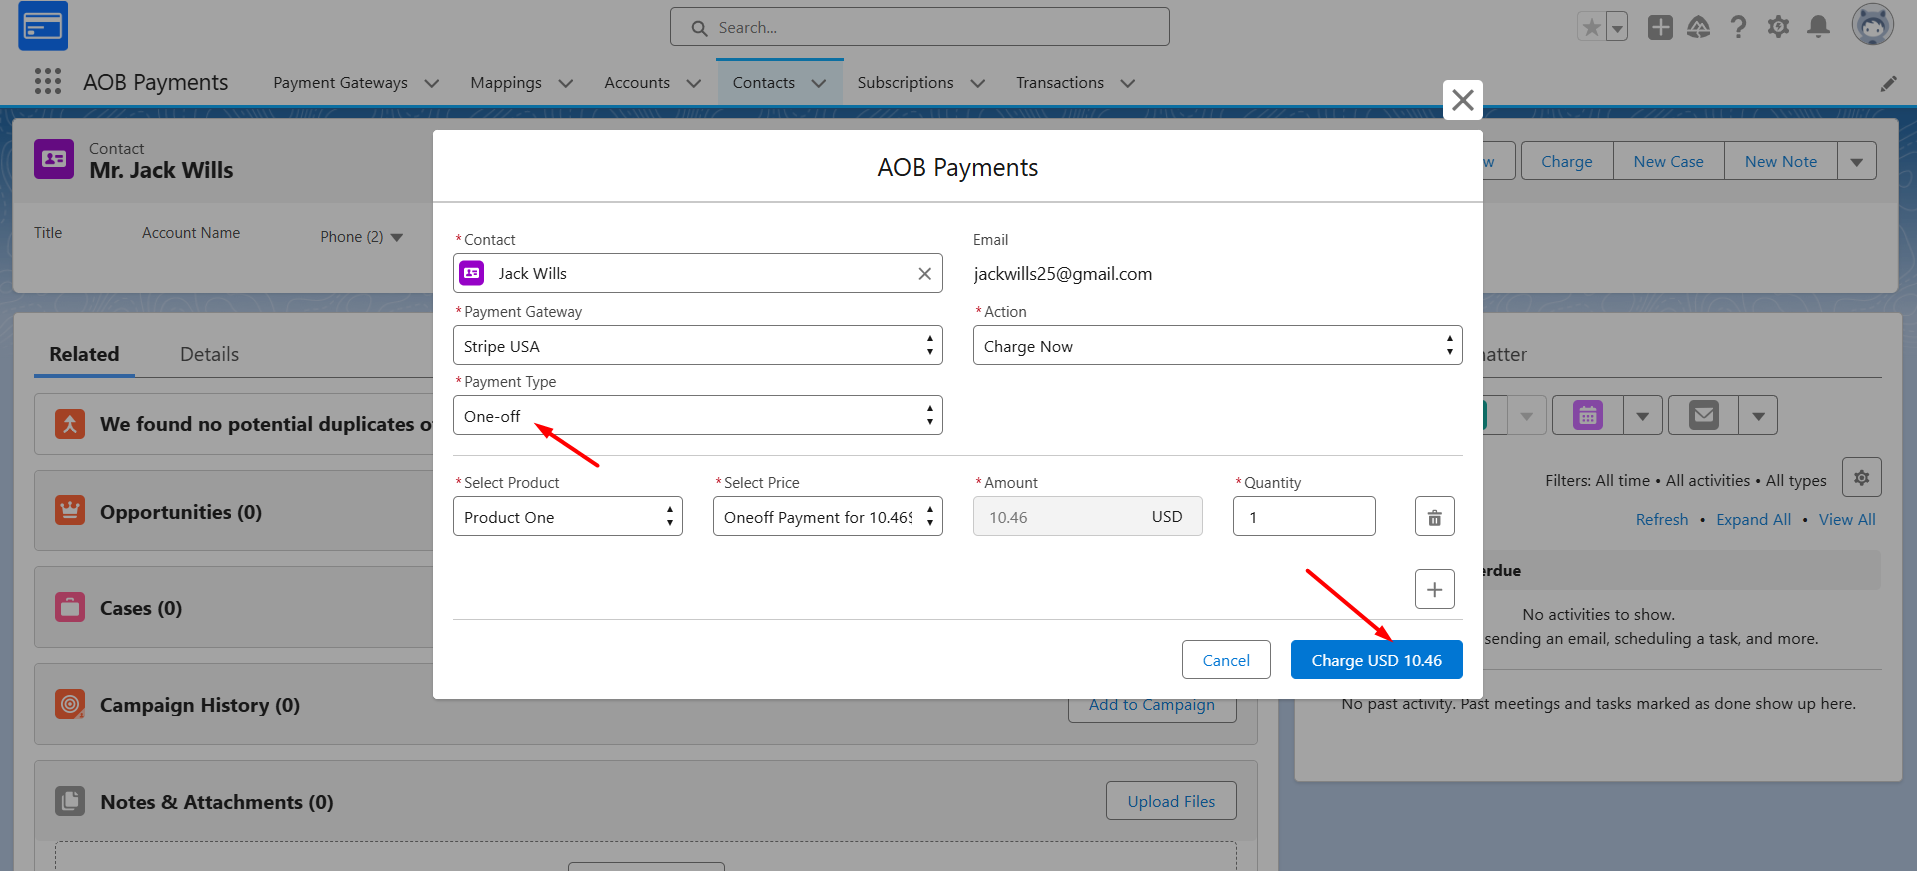
Task: Click the New Note button
Action: [x=1781, y=161]
